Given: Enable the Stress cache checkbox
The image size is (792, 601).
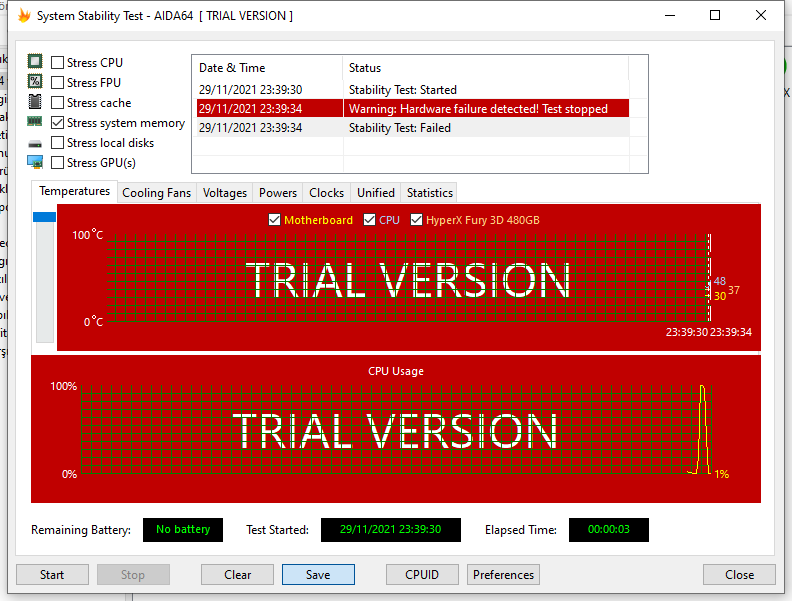Looking at the screenshot, I should coord(58,103).
